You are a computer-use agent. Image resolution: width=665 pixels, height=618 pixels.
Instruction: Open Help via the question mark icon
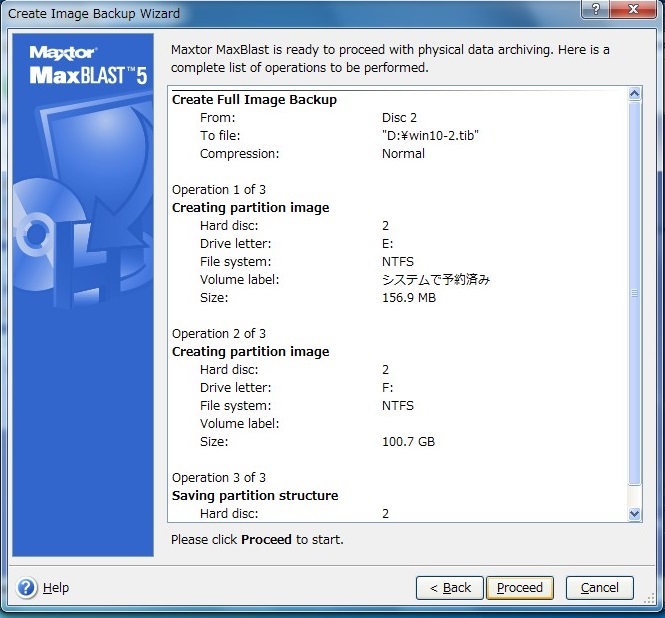[26, 587]
